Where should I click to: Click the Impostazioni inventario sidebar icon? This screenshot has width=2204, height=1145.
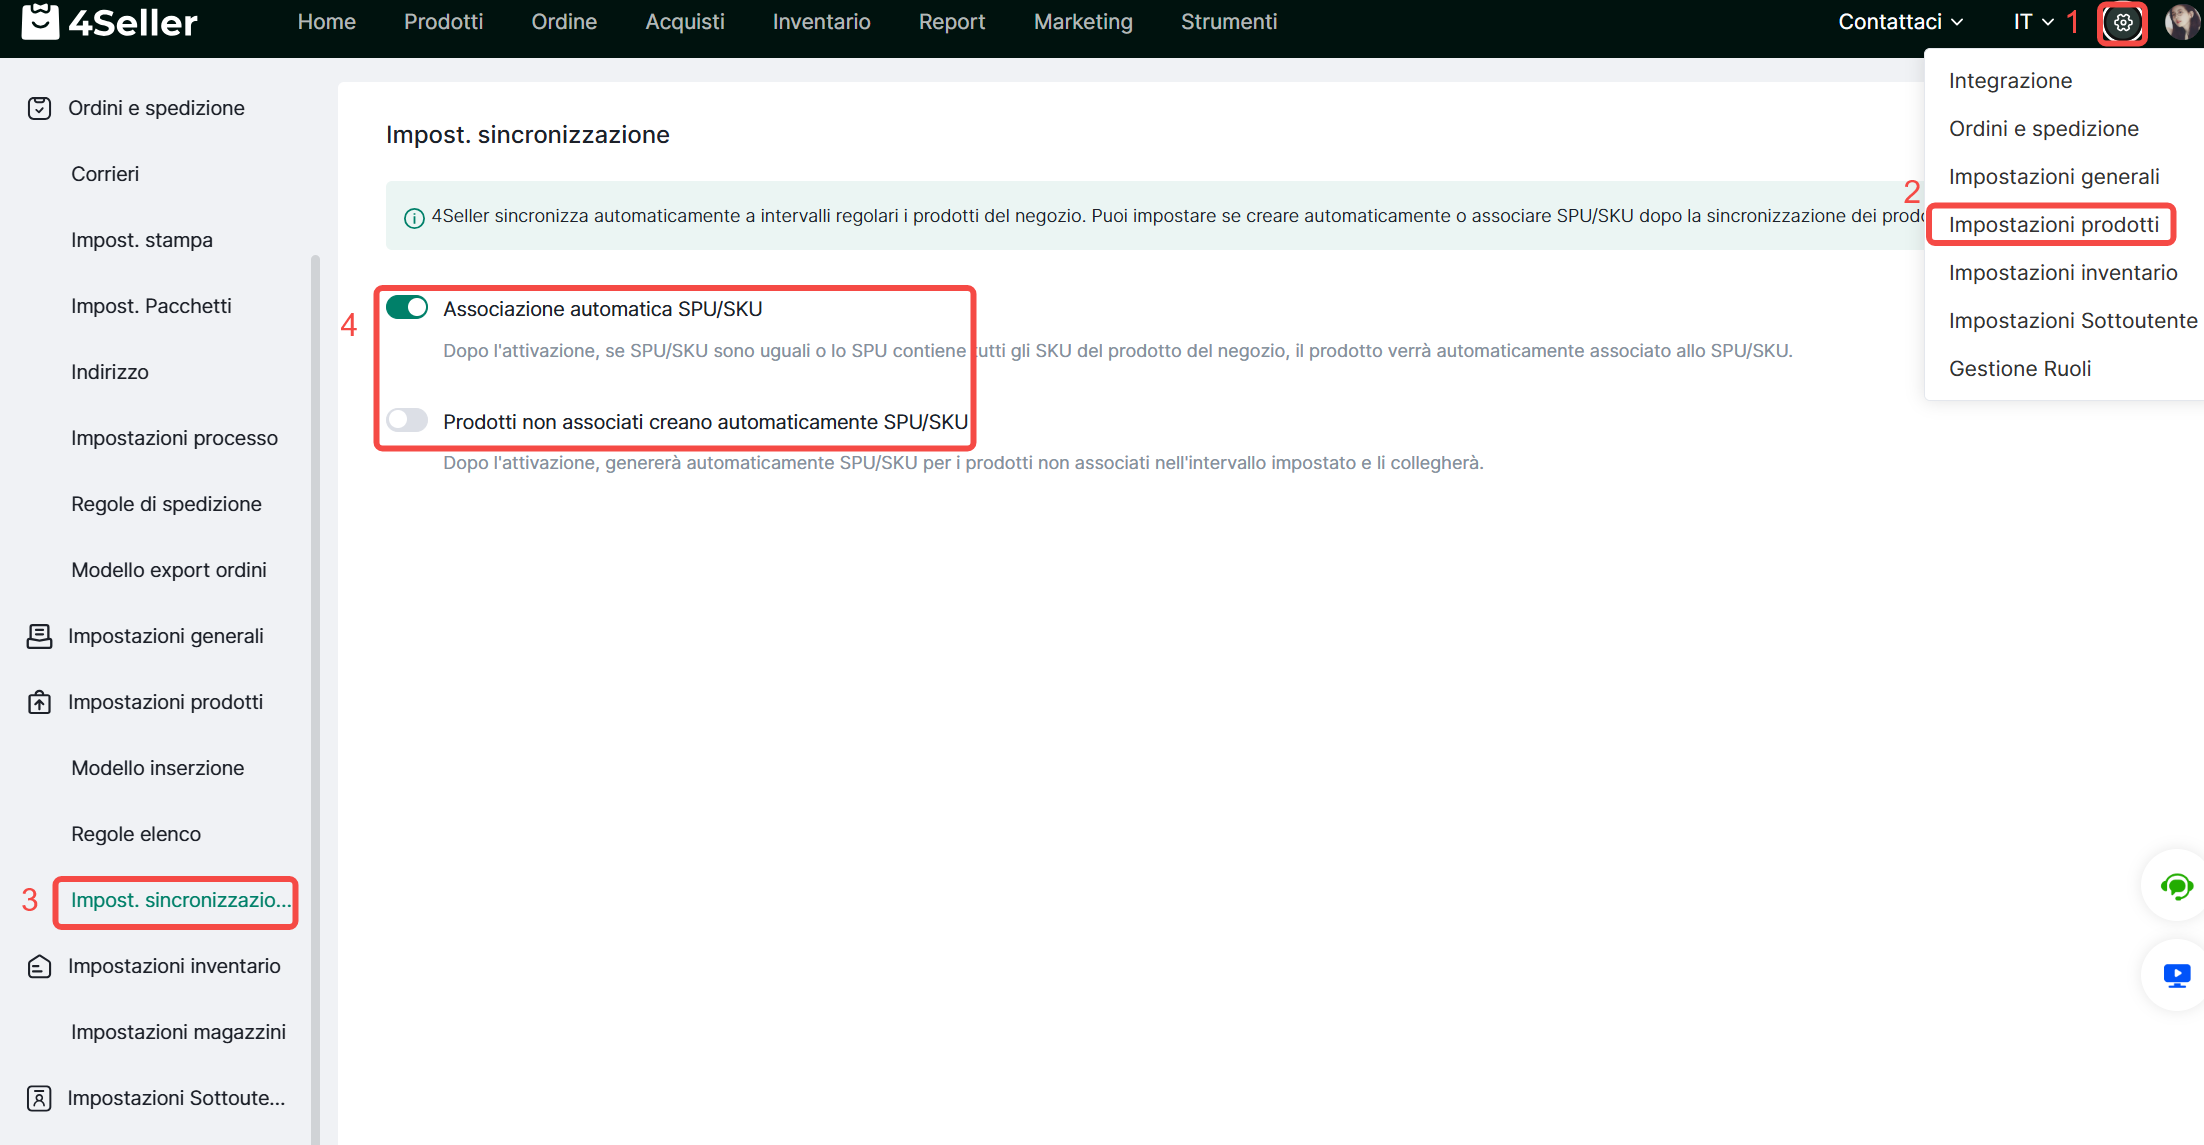coord(39,966)
